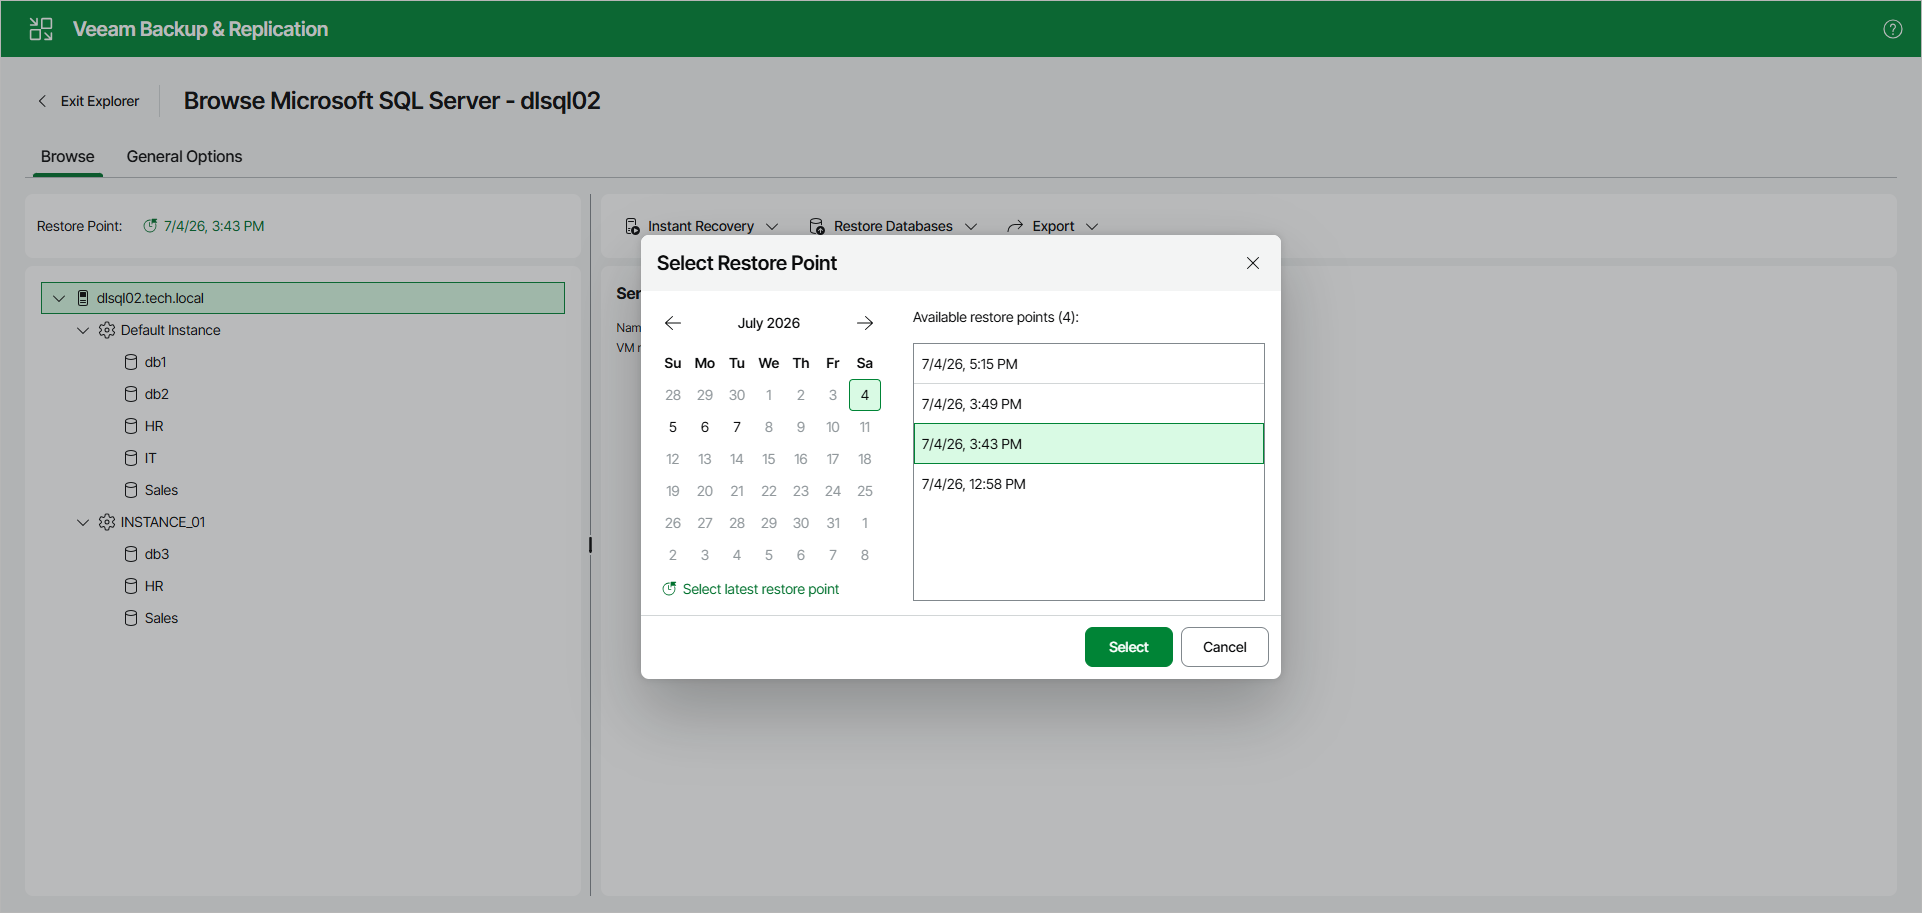Screen dimensions: 1922x913
Task: Click the db3 tree label
Action: pos(157,554)
